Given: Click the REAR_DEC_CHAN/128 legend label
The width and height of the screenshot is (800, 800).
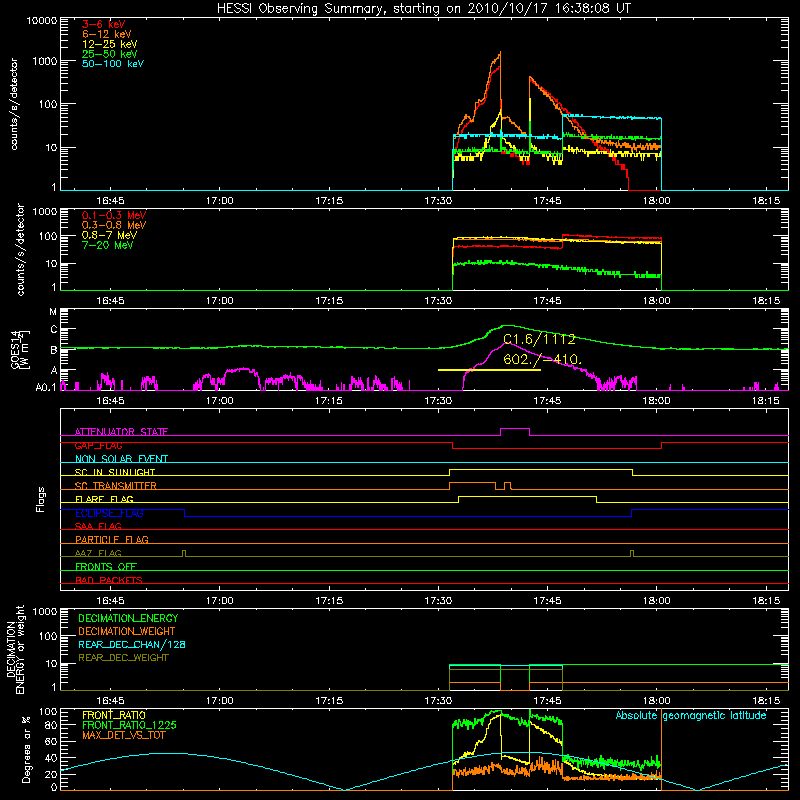Looking at the screenshot, I should [132, 644].
